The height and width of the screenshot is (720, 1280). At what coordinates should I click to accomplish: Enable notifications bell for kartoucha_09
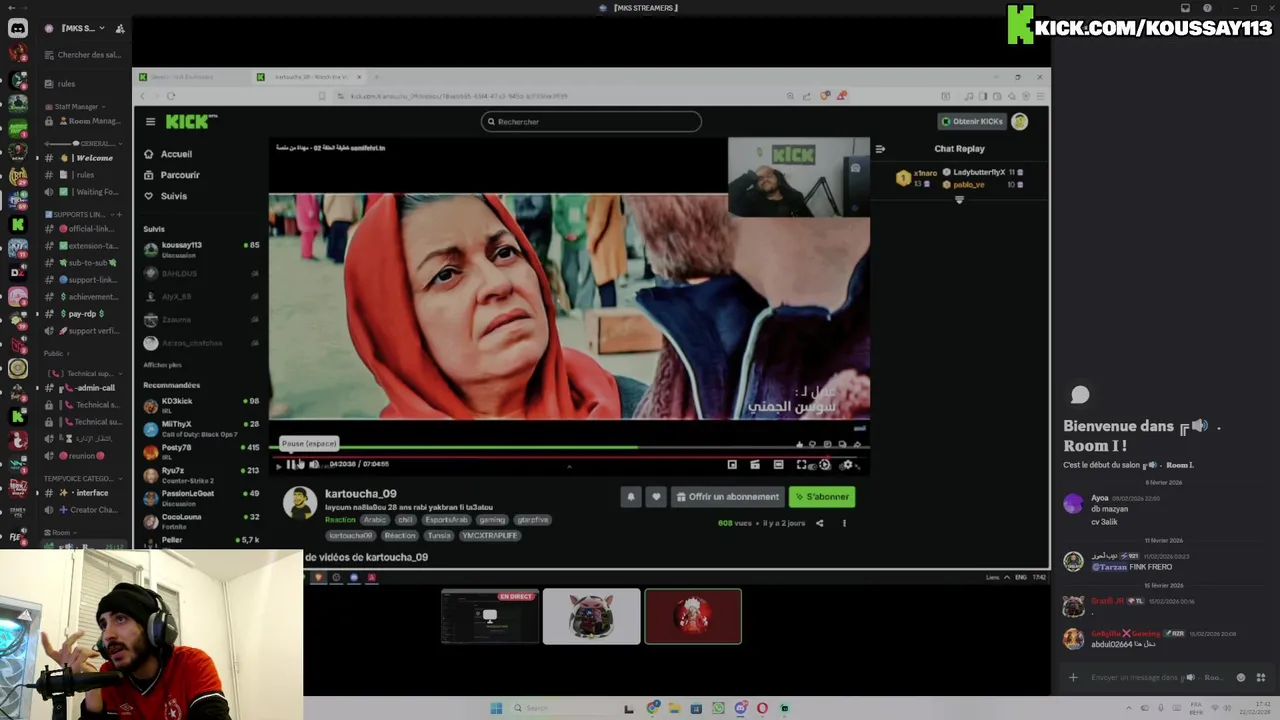click(631, 497)
